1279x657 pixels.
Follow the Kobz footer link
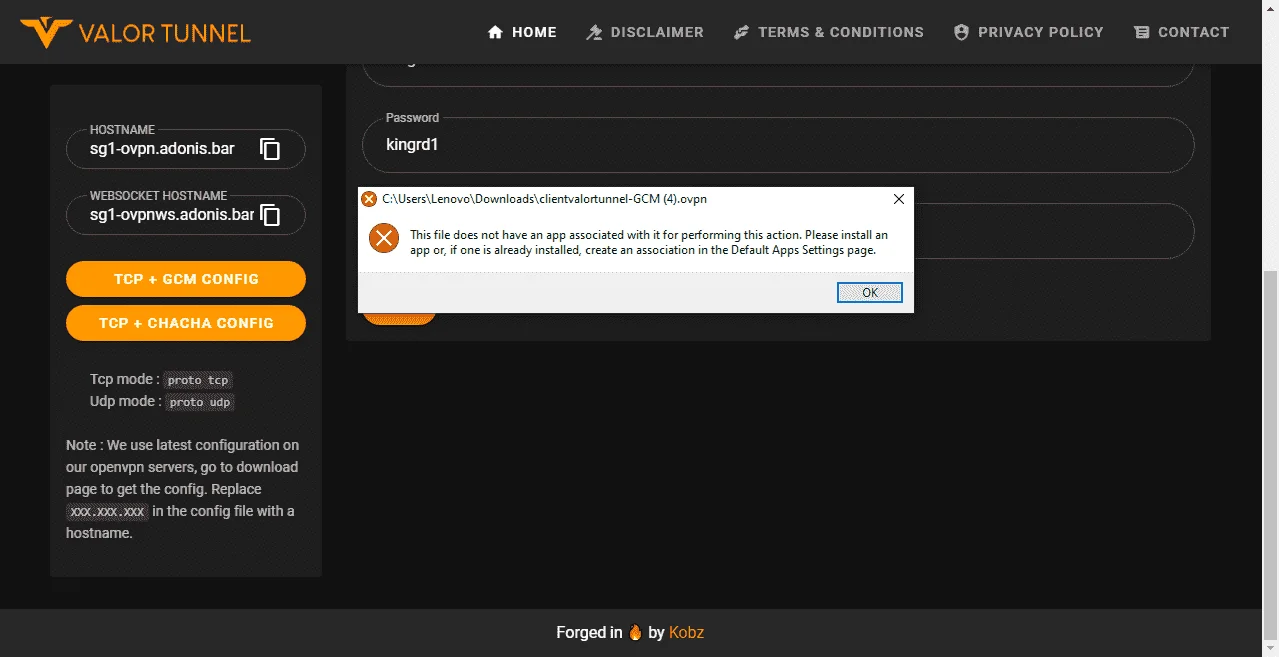pyautogui.click(x=687, y=632)
